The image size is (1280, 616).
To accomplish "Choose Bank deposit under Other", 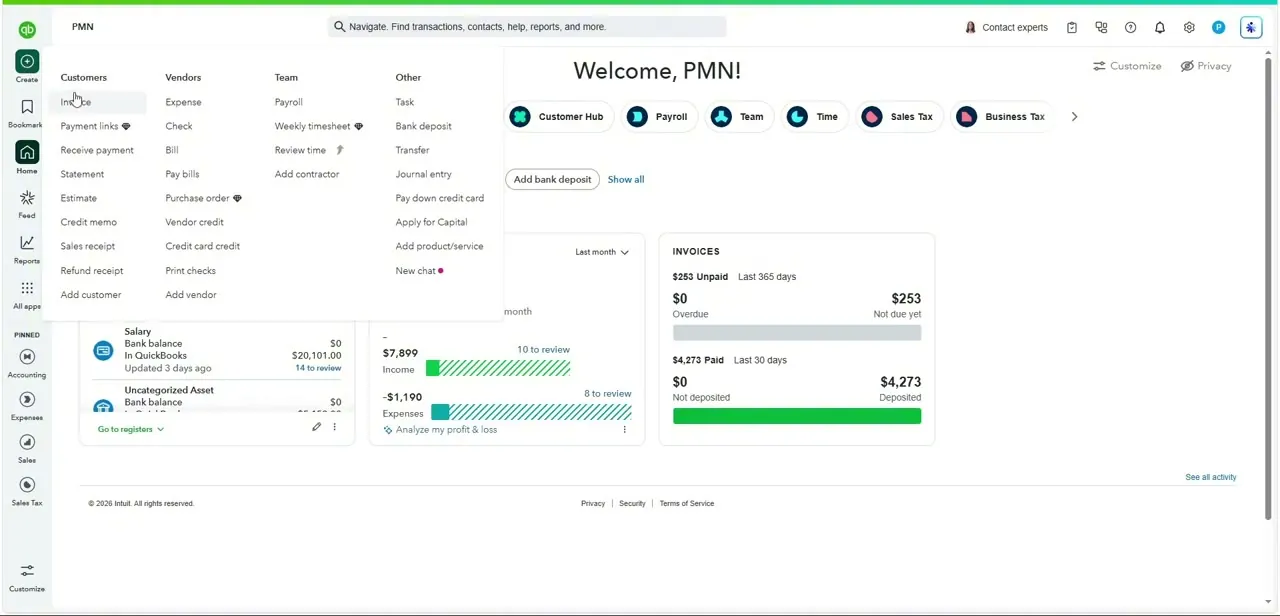I will (423, 126).
